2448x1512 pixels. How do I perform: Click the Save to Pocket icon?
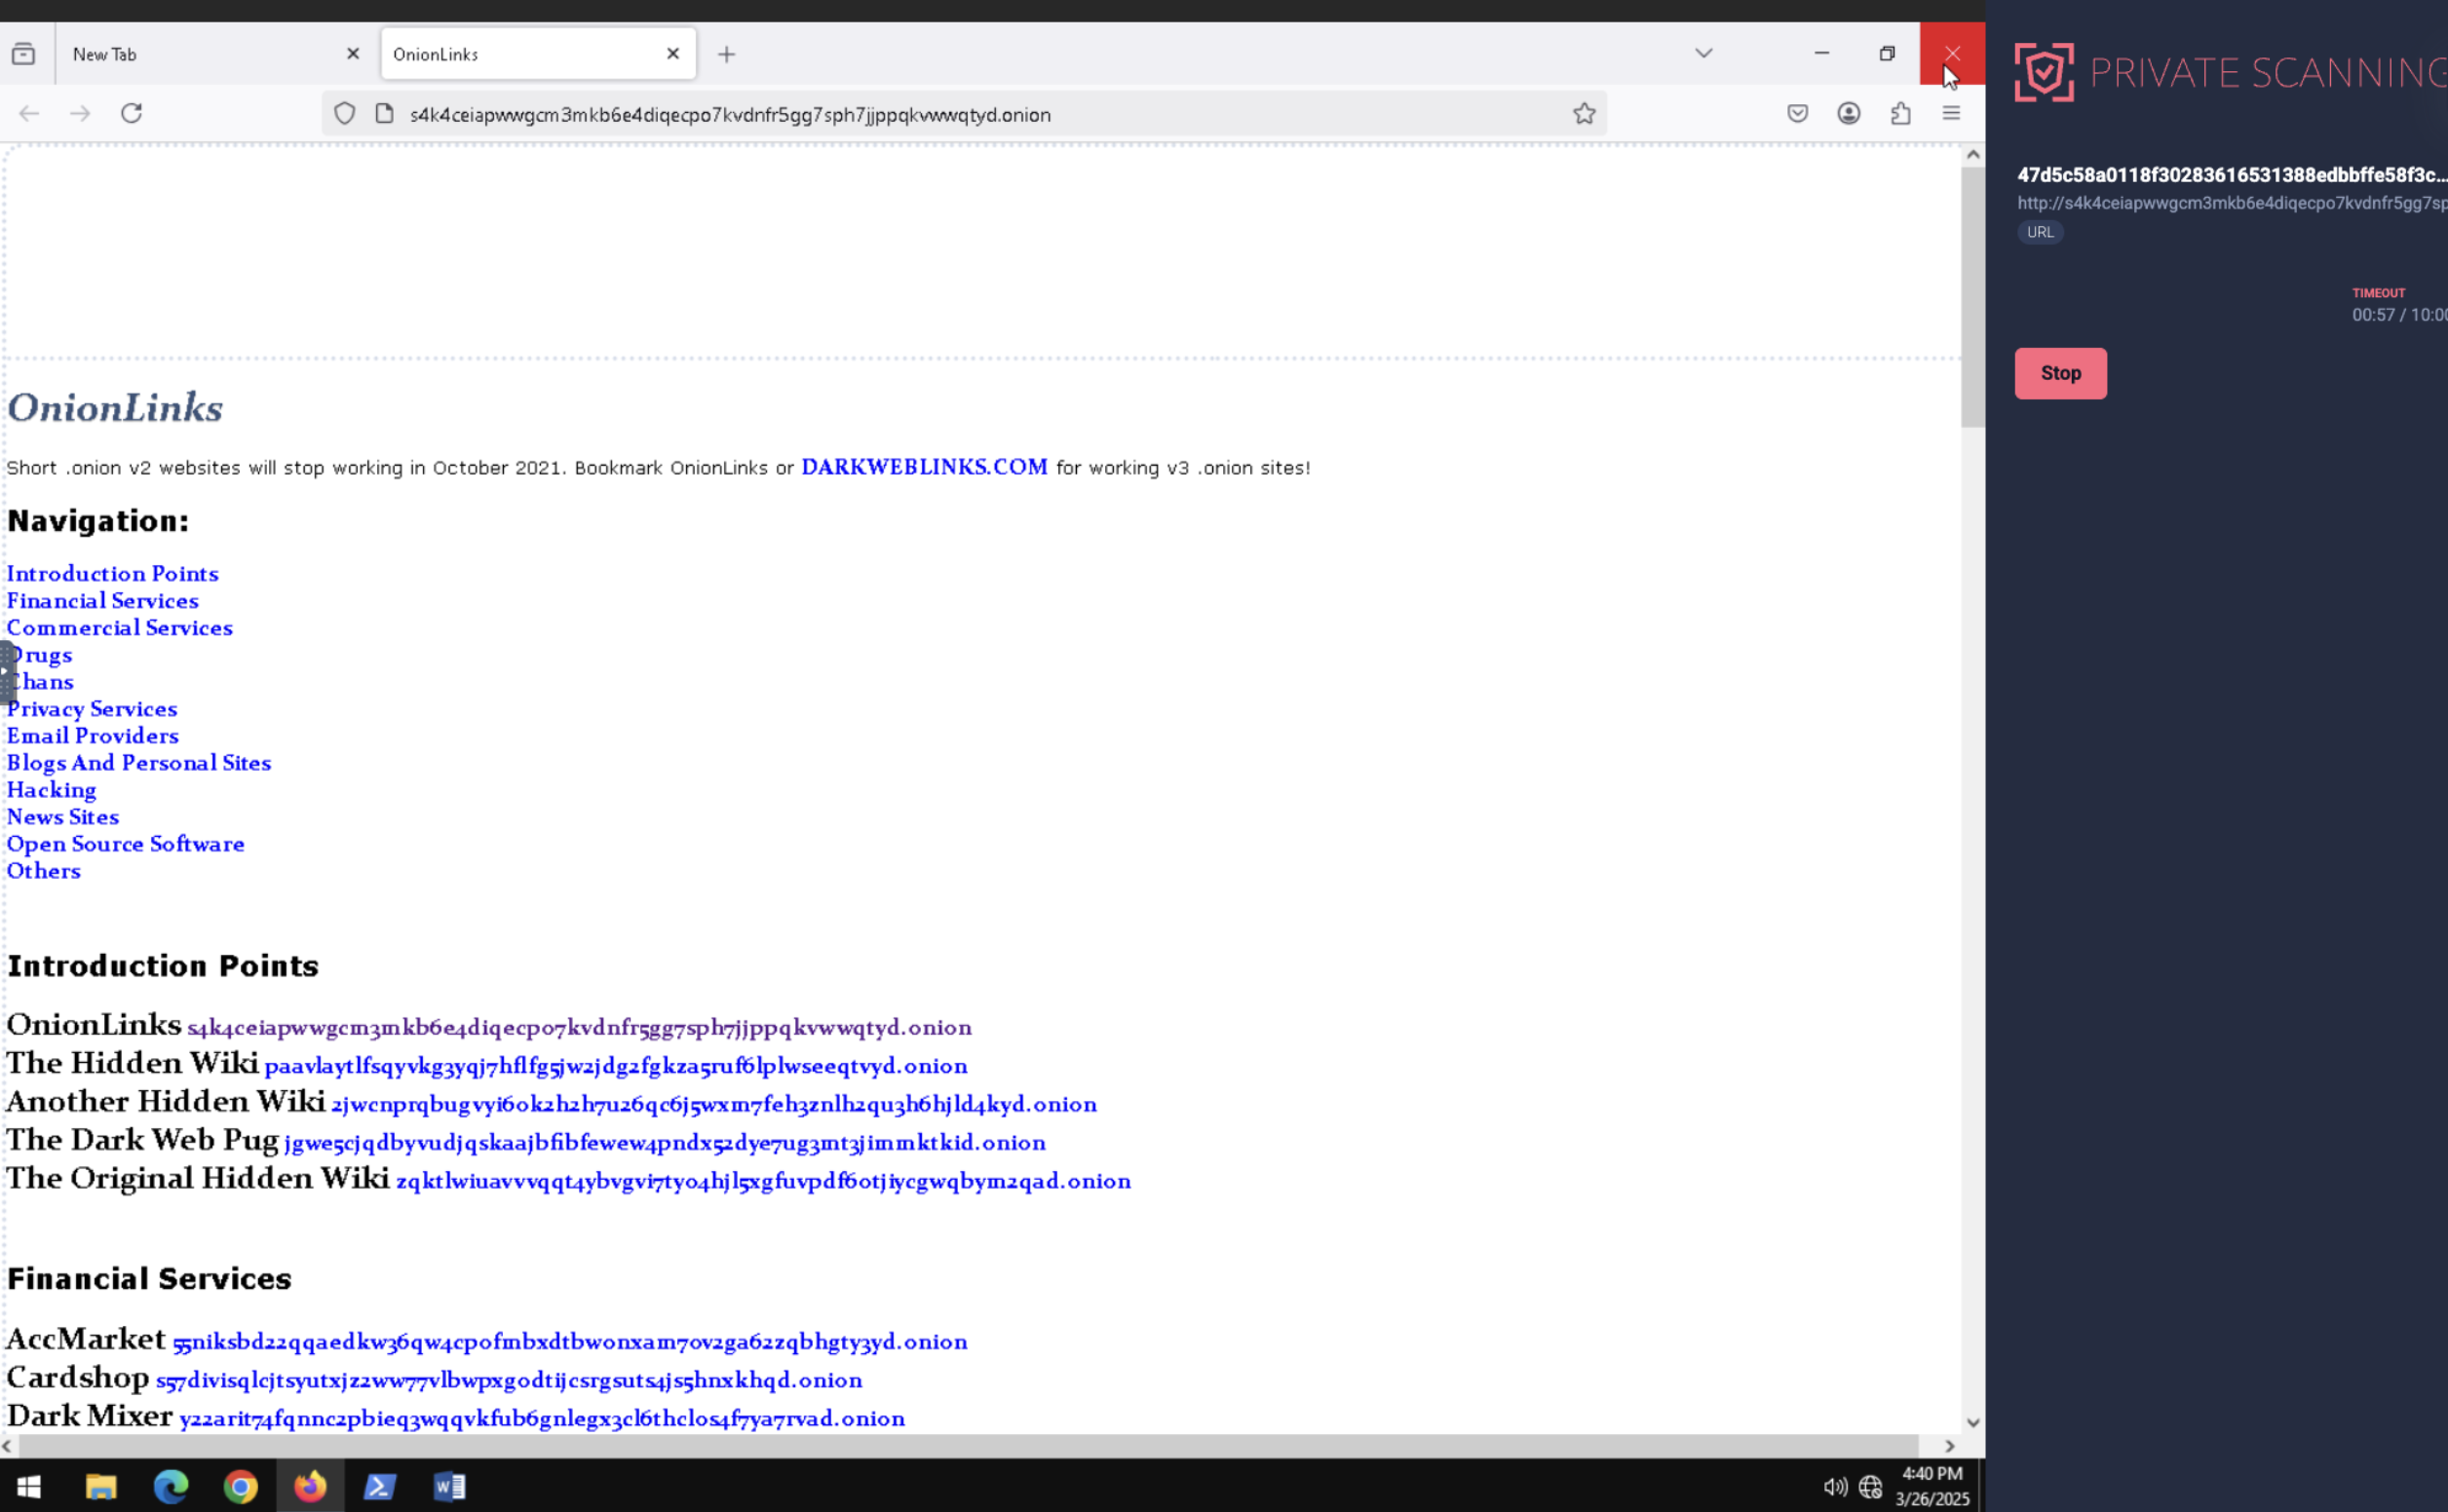1797,113
